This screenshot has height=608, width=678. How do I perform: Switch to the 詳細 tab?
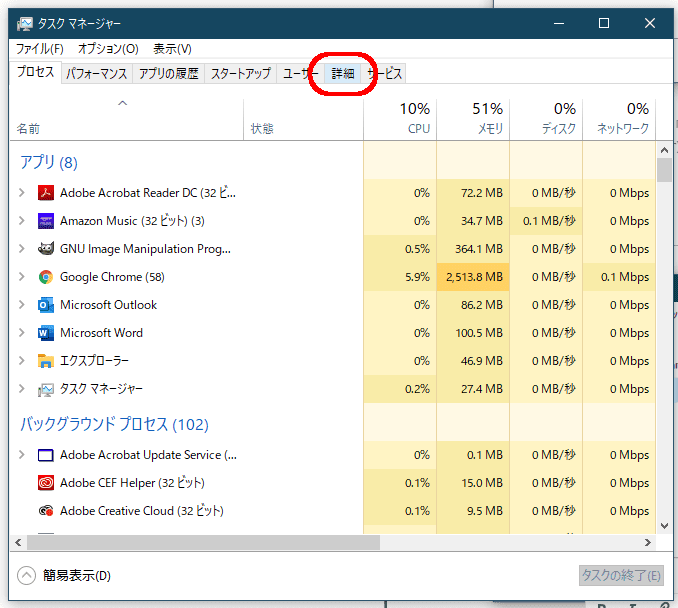click(343, 74)
